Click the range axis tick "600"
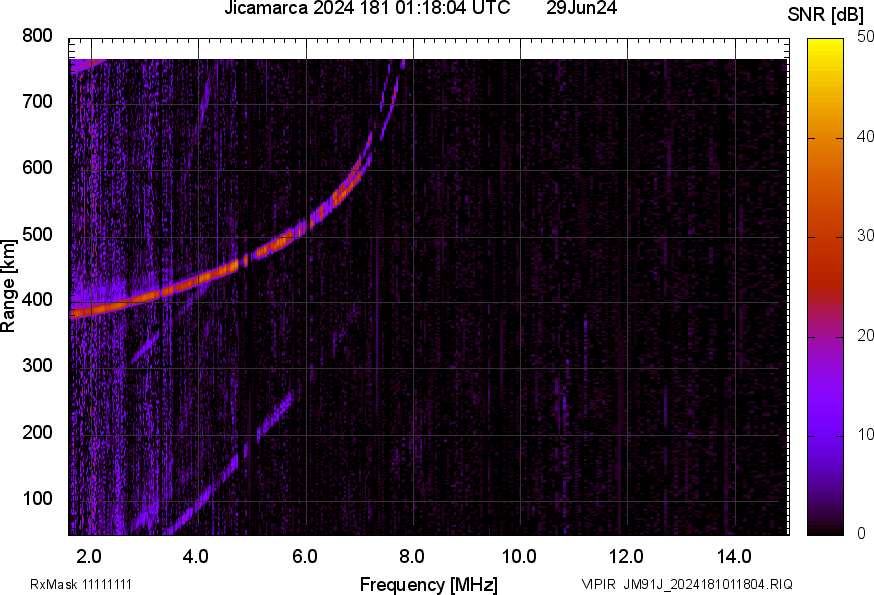This screenshot has width=874, height=595. (37, 168)
